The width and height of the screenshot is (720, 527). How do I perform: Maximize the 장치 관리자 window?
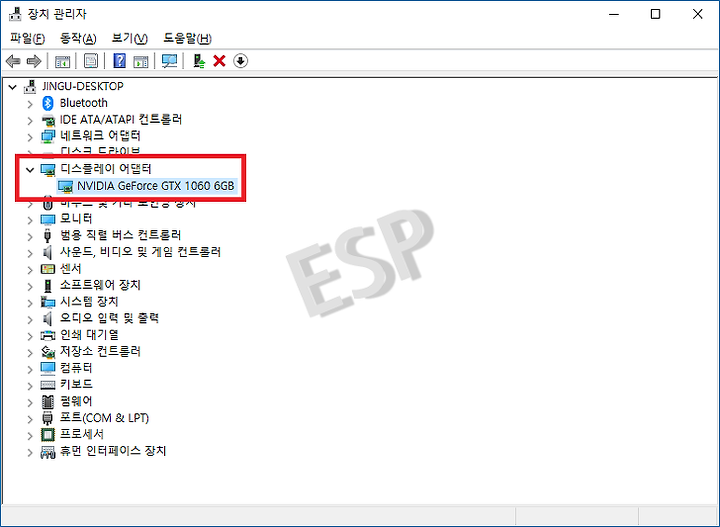pos(655,14)
